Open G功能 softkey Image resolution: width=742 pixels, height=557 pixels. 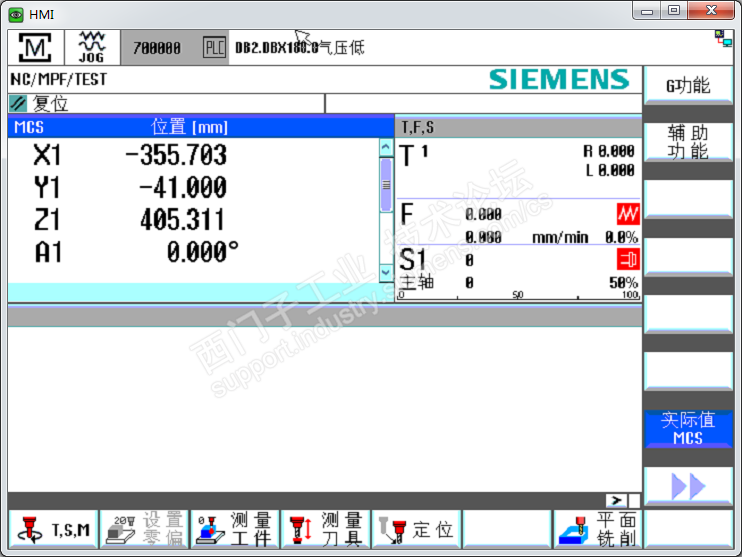pos(688,86)
